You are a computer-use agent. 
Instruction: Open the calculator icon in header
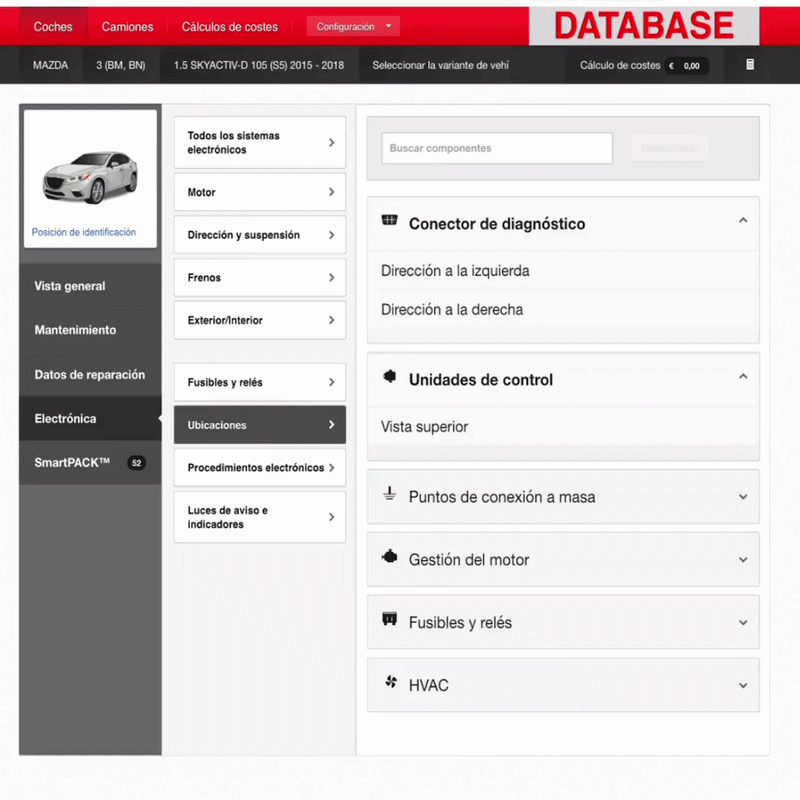[750, 64]
